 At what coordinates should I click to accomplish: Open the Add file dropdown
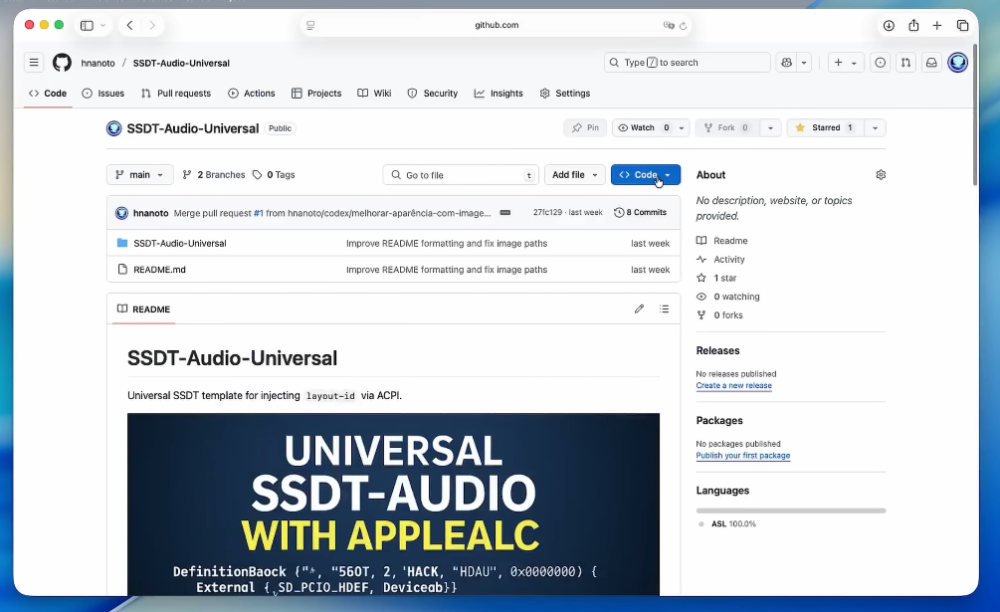[575, 175]
